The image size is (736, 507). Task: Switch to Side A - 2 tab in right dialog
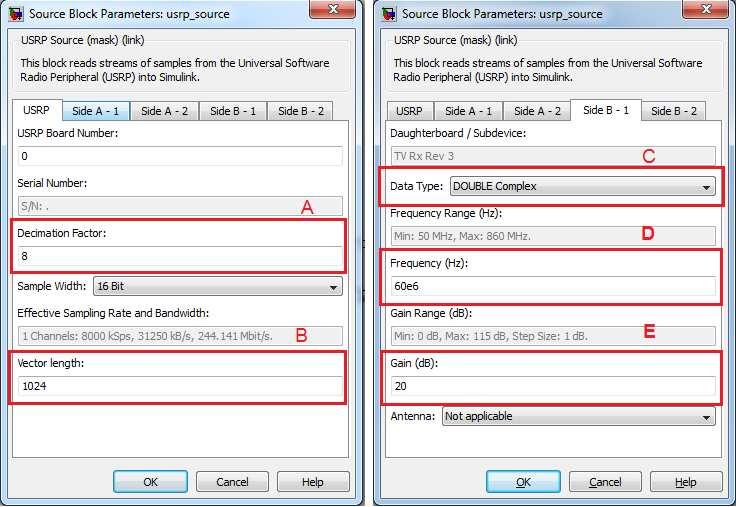click(537, 111)
